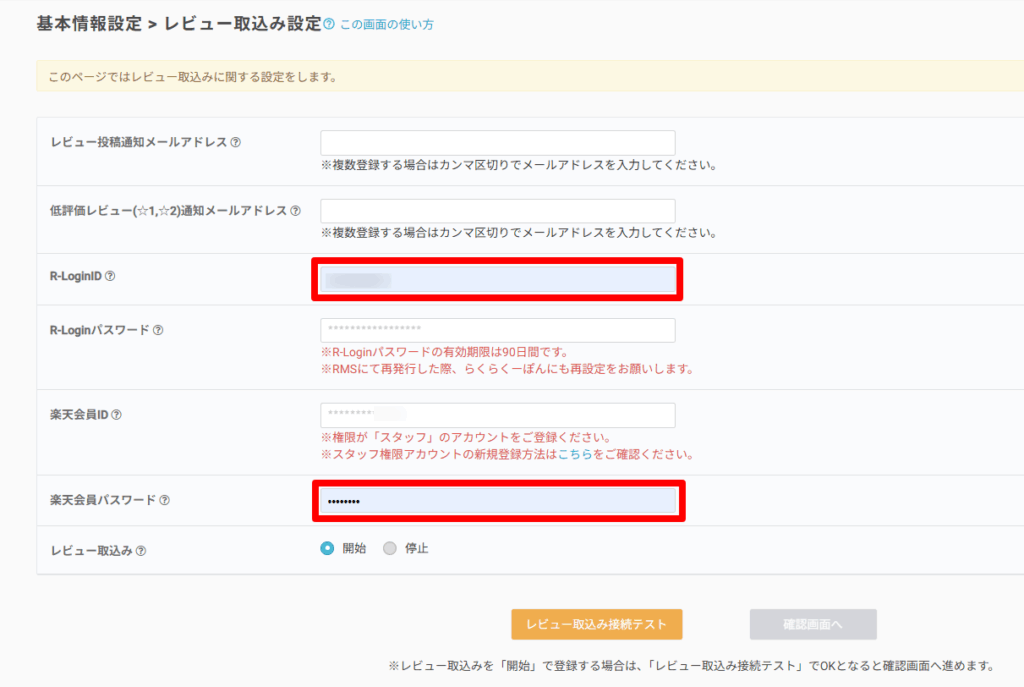
Task: Select the 開始 radio button
Action: pyautogui.click(x=327, y=548)
